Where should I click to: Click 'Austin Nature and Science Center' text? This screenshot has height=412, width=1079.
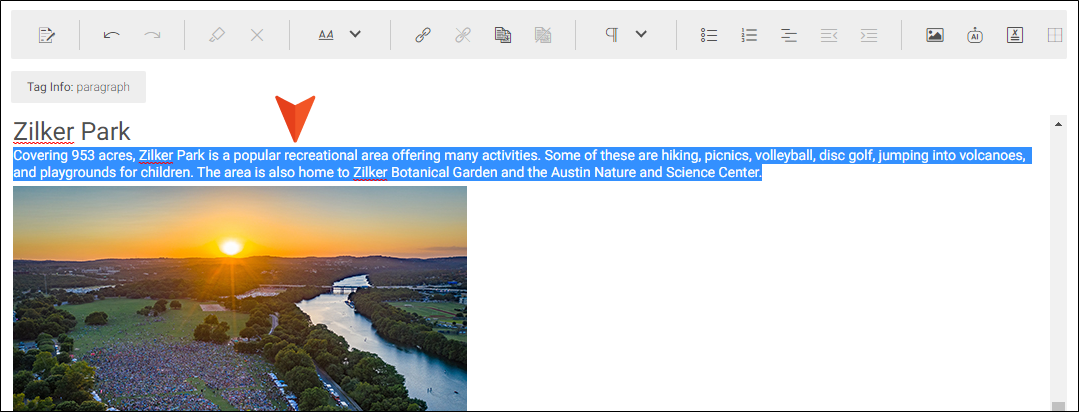click(x=656, y=172)
